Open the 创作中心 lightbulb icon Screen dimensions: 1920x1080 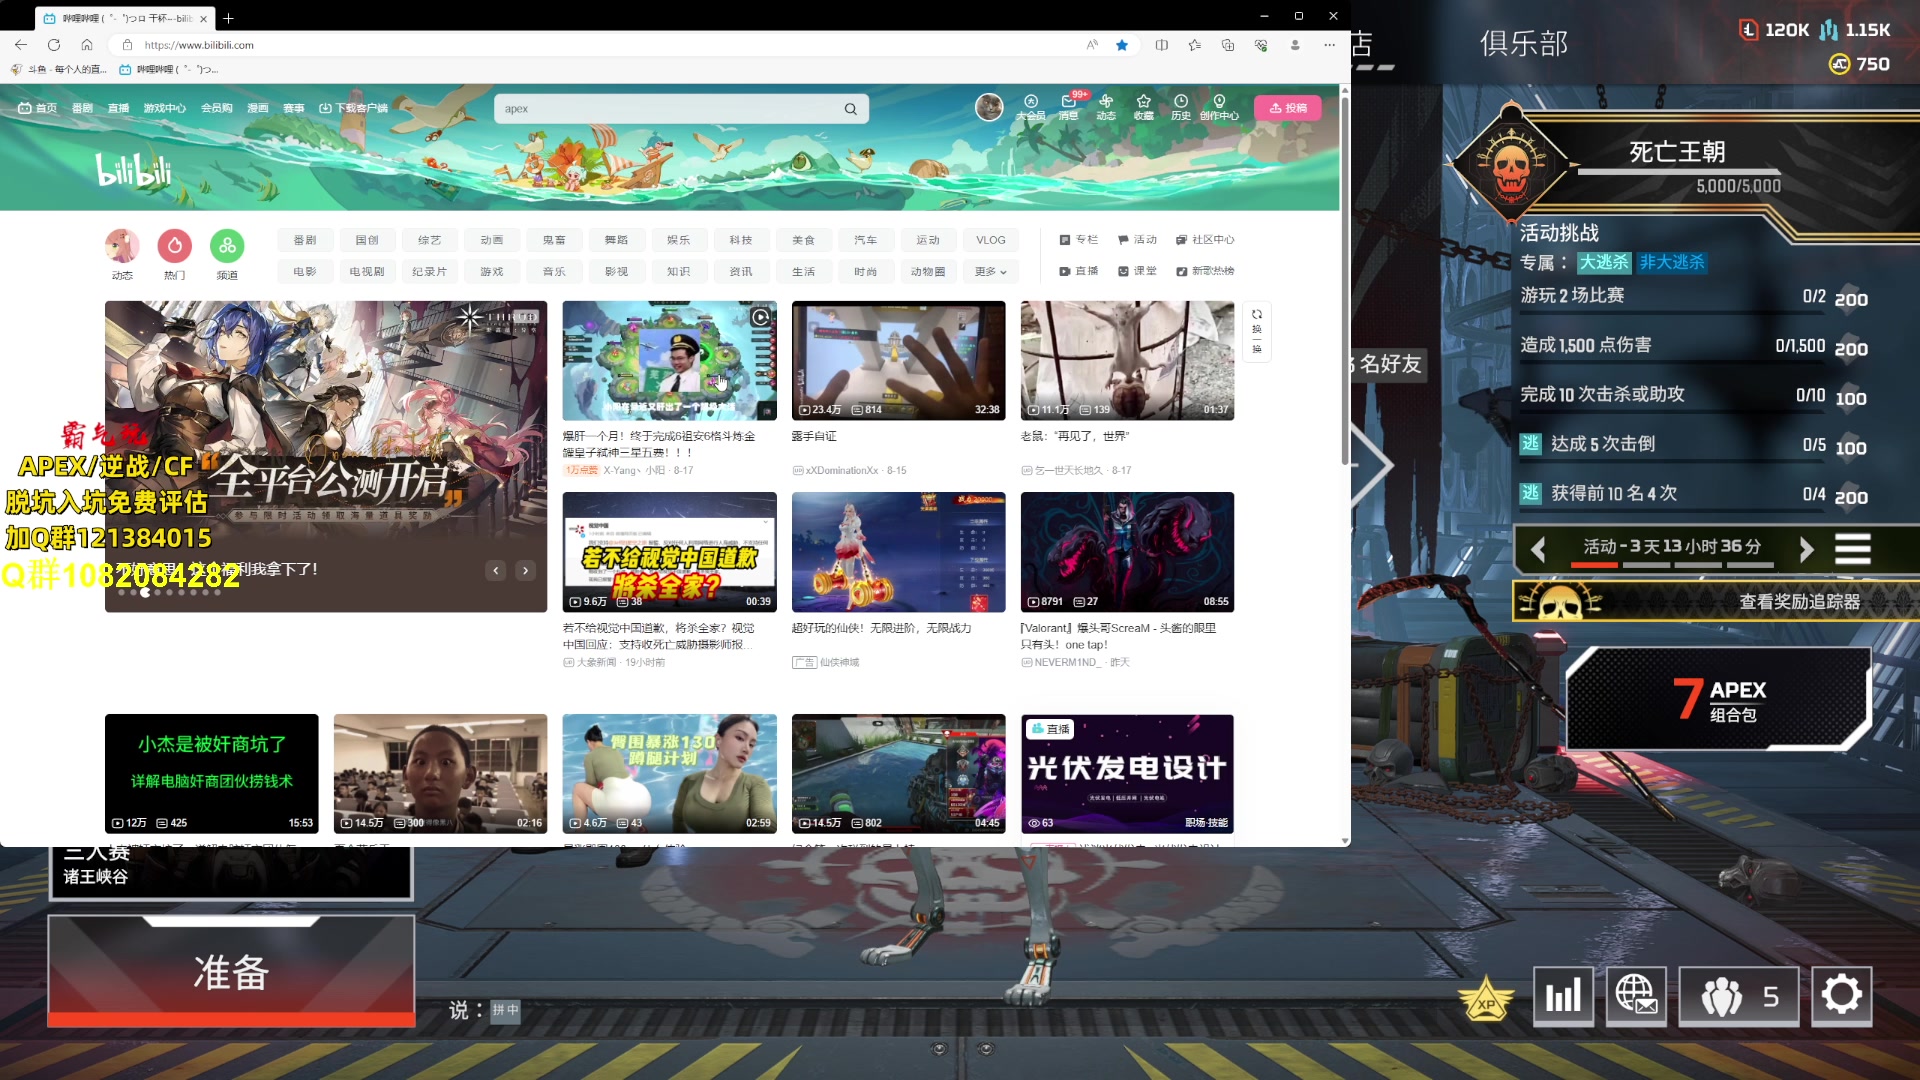click(1219, 106)
